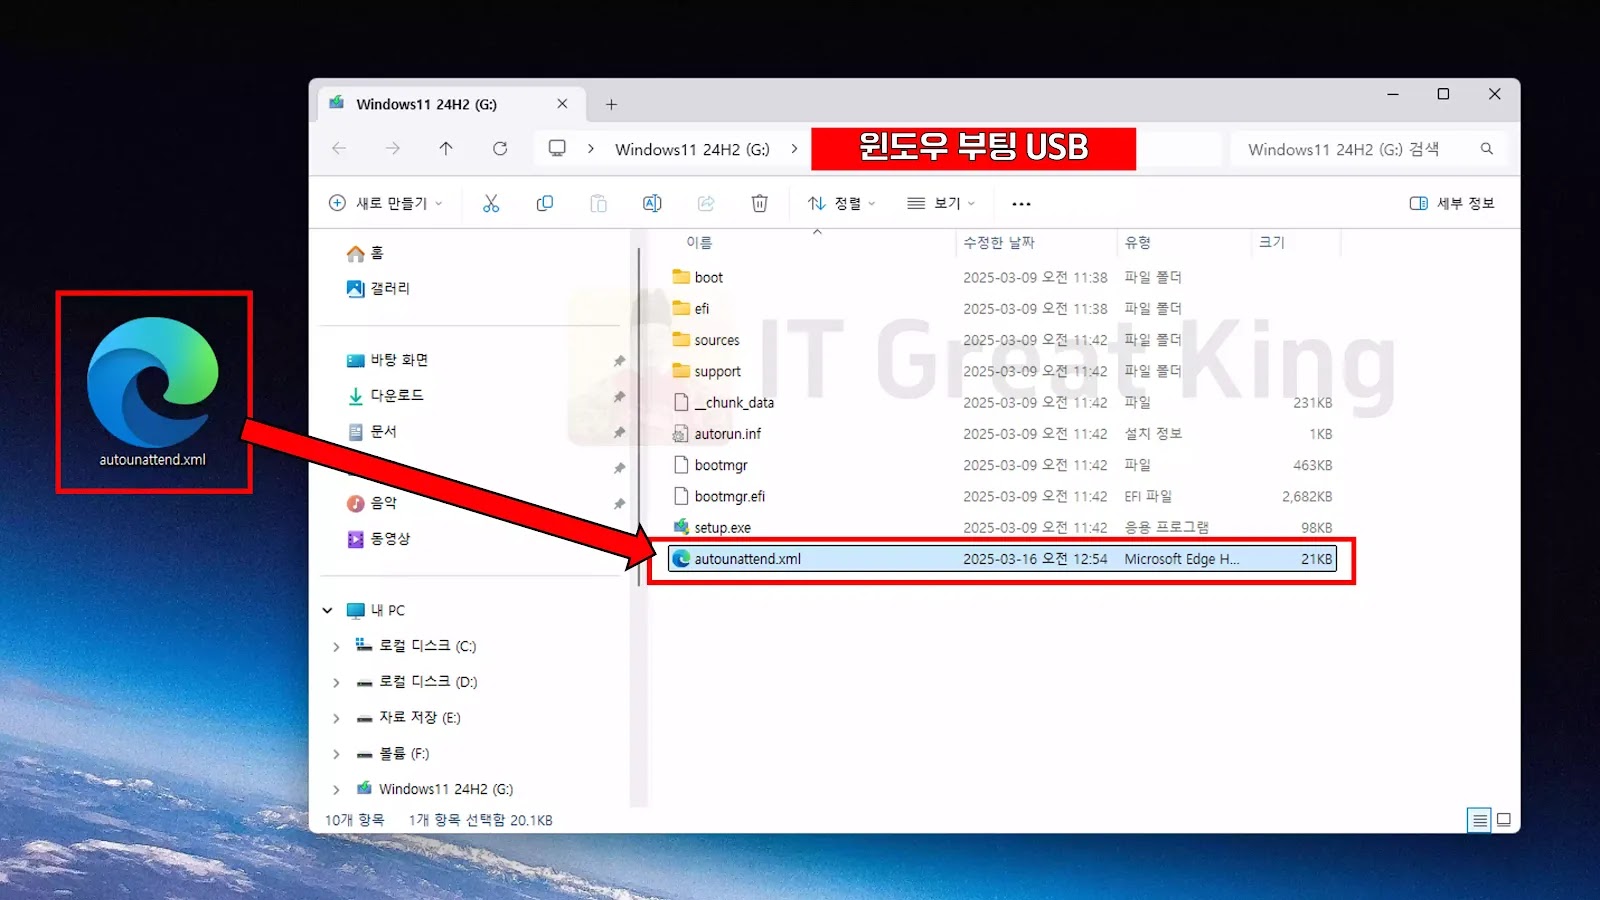Expand 볼륨 (F:) tree node
This screenshot has width=1600, height=900.
coord(336,754)
